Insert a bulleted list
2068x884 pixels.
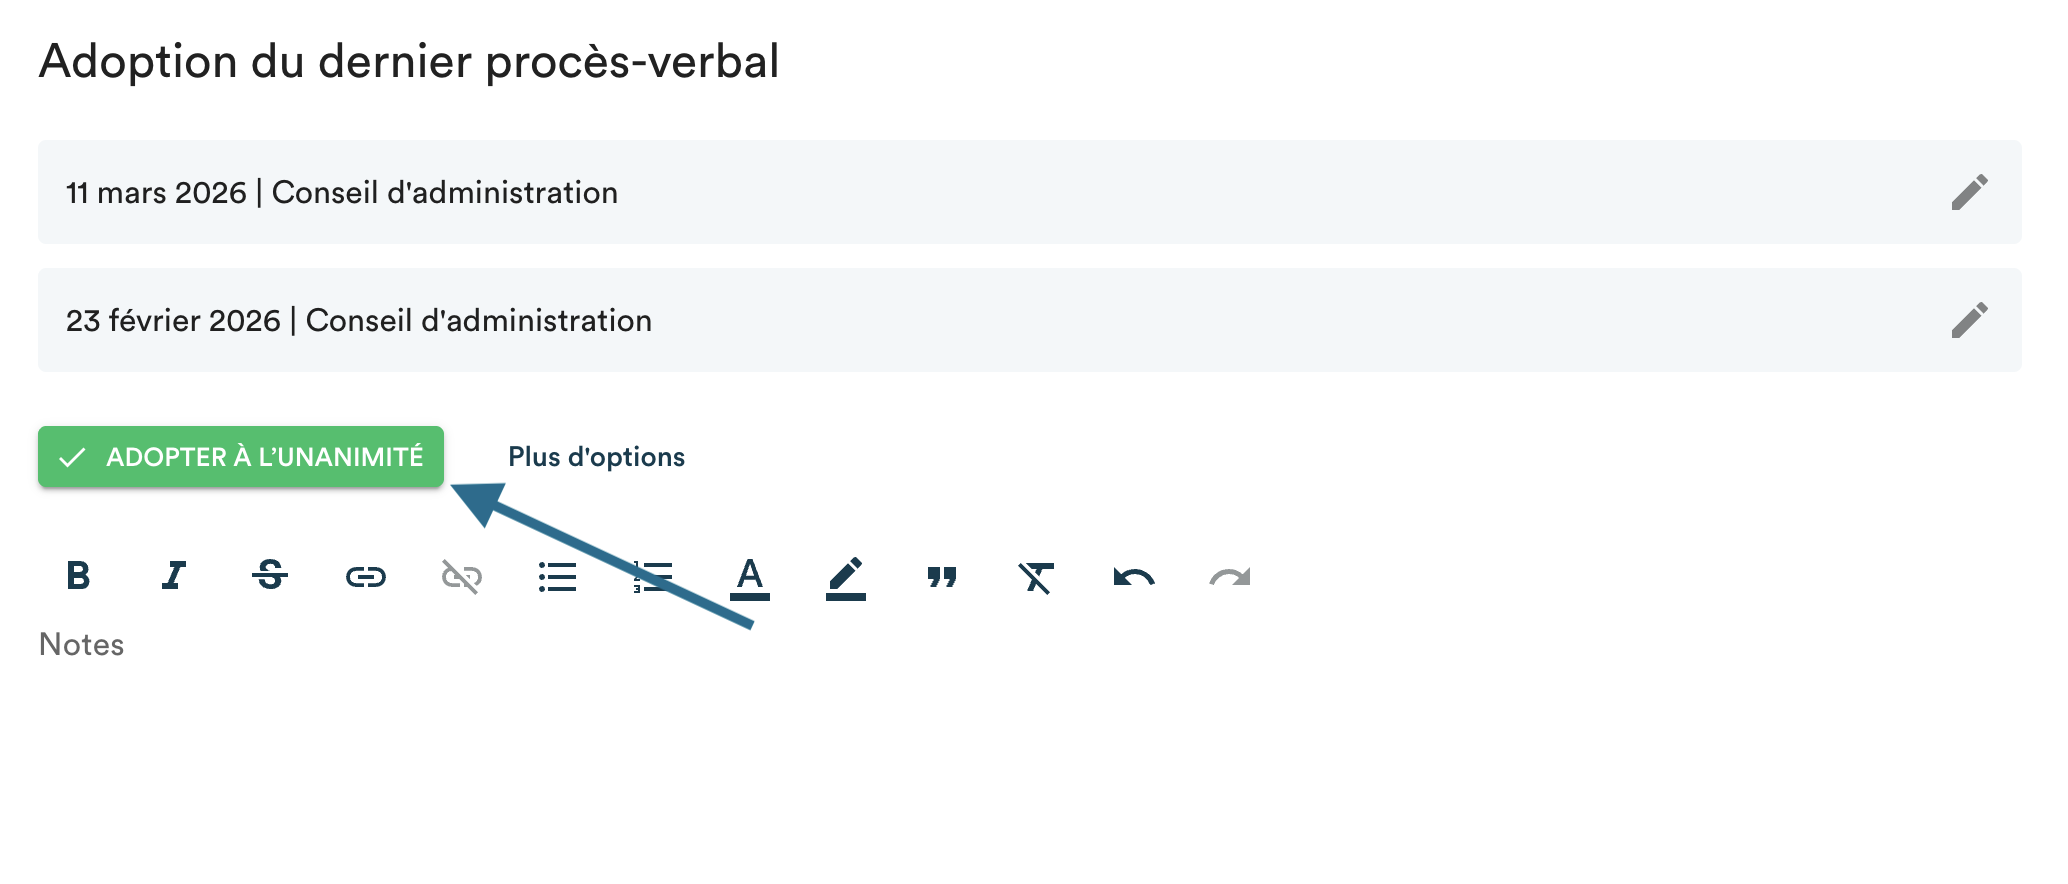pyautogui.click(x=558, y=577)
